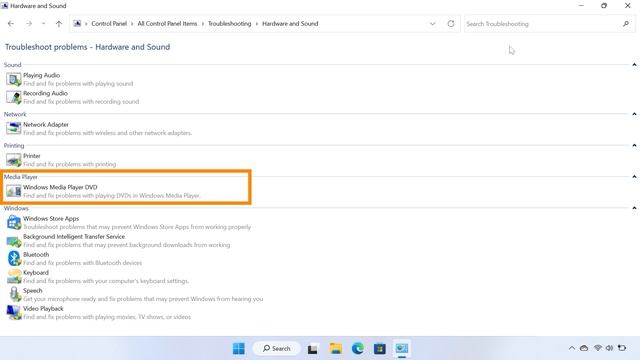Image resolution: width=640 pixels, height=360 pixels.
Task: Open the Printer troubleshooter link
Action: [x=32, y=156]
